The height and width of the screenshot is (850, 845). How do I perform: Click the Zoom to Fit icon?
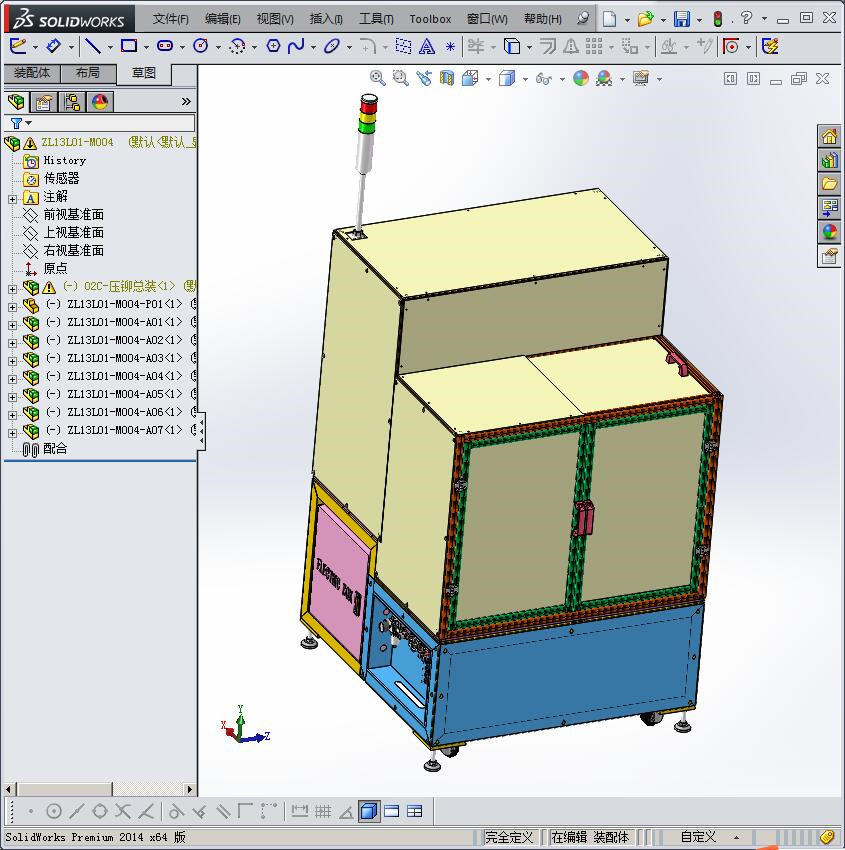pos(377,79)
